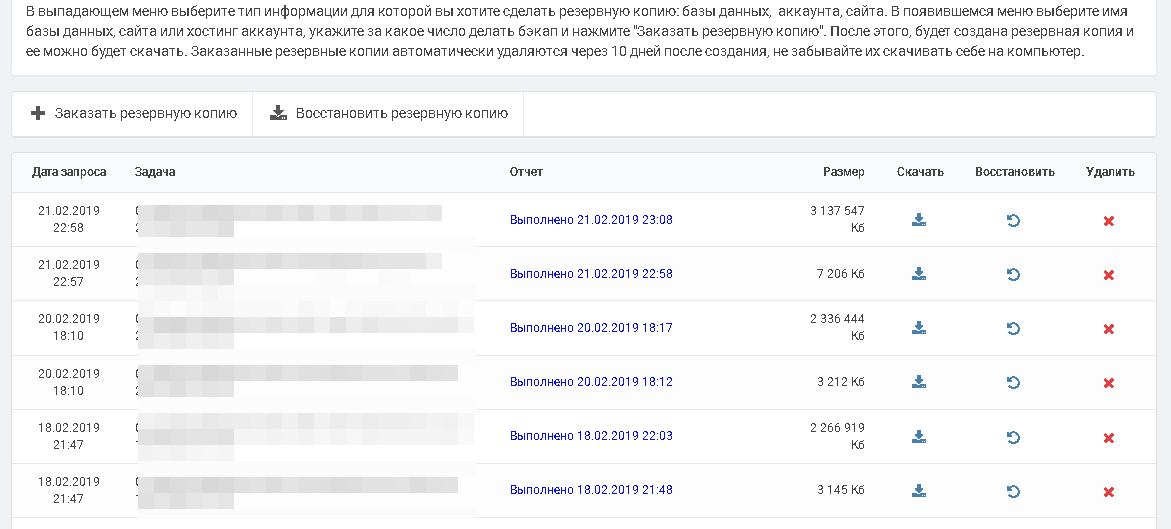Delete the 2 336 444 Кб backup

(1108, 329)
